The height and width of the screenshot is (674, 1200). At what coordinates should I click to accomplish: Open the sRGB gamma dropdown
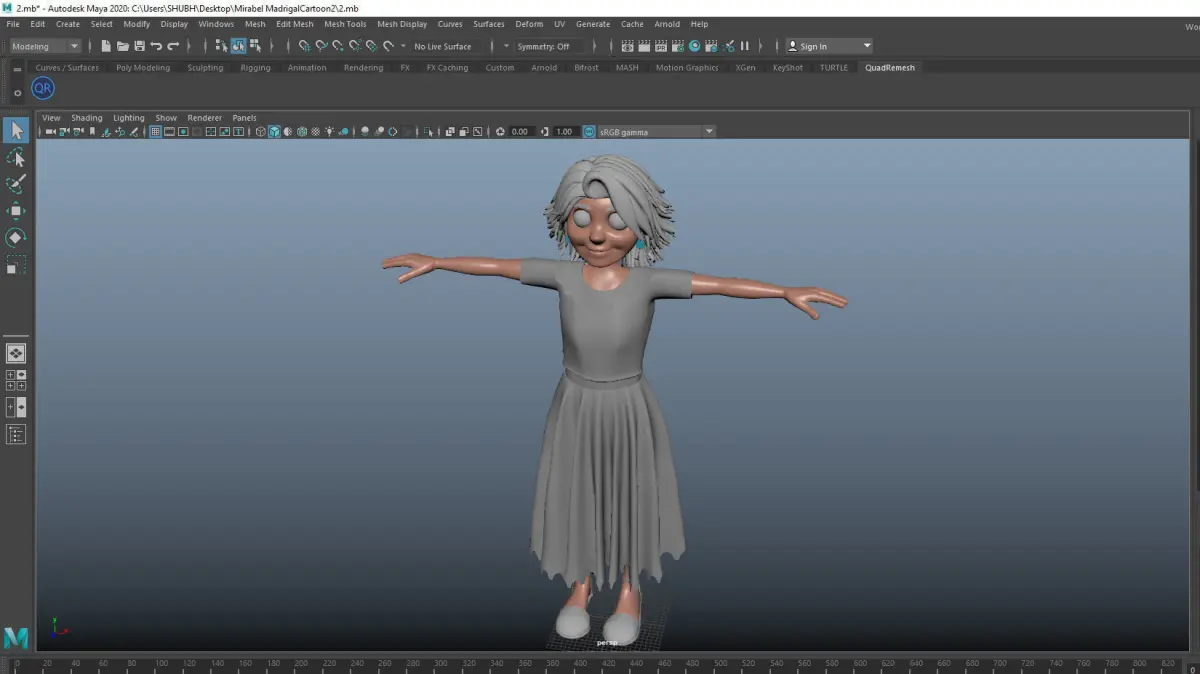656,131
